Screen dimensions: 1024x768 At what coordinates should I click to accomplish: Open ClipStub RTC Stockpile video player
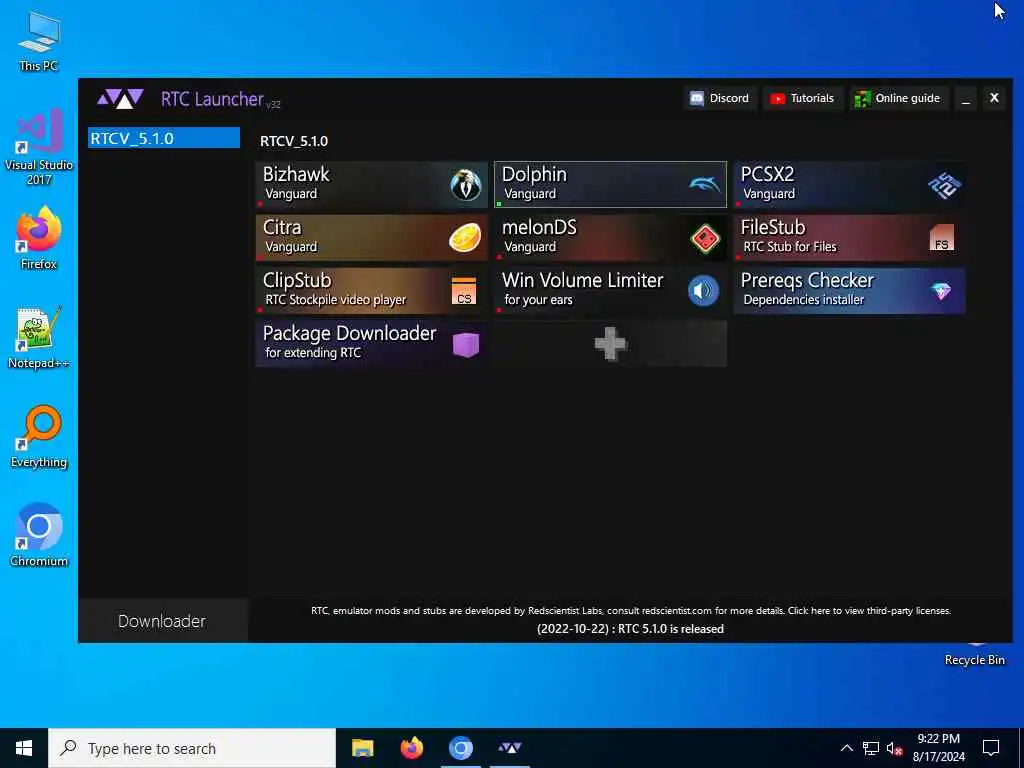point(372,291)
